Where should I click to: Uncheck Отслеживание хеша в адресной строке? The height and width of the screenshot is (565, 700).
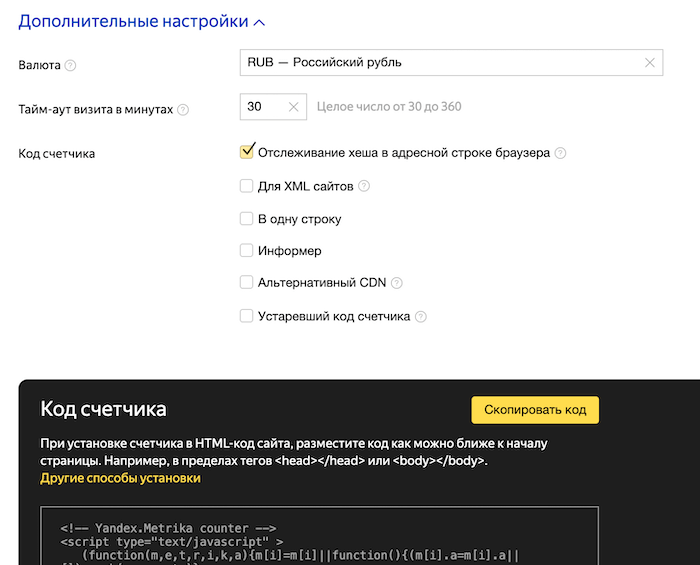(x=247, y=153)
